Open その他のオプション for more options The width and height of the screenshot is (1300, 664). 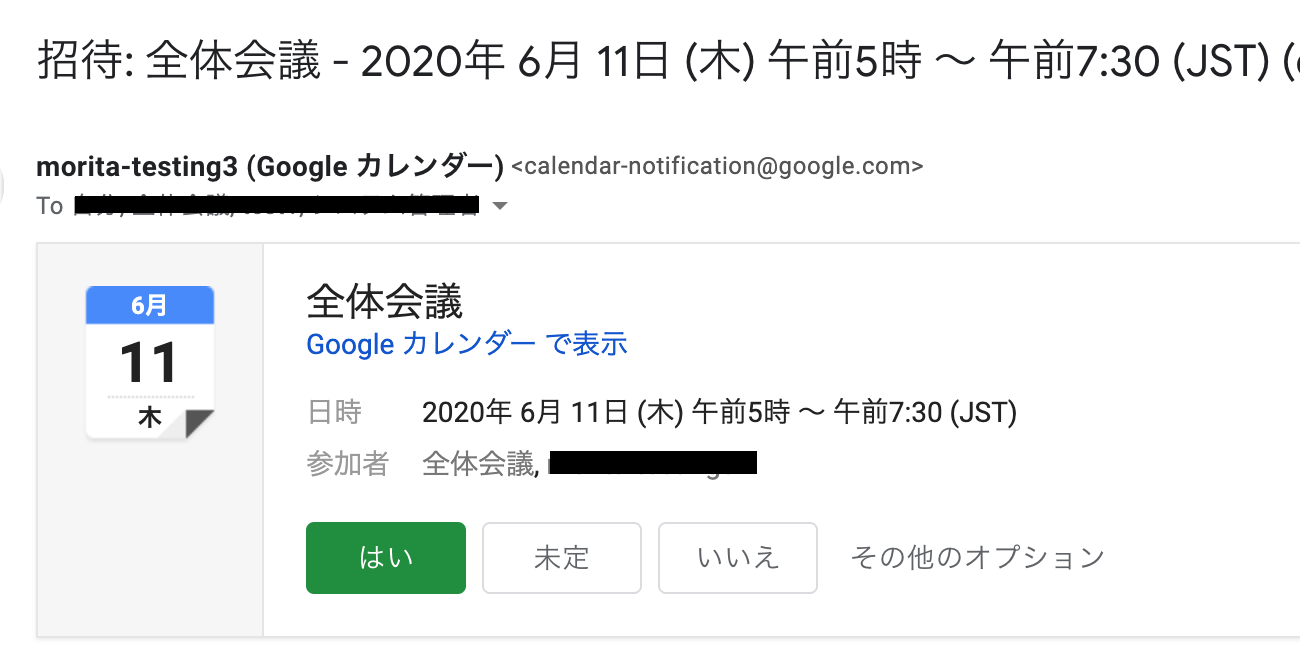977,557
